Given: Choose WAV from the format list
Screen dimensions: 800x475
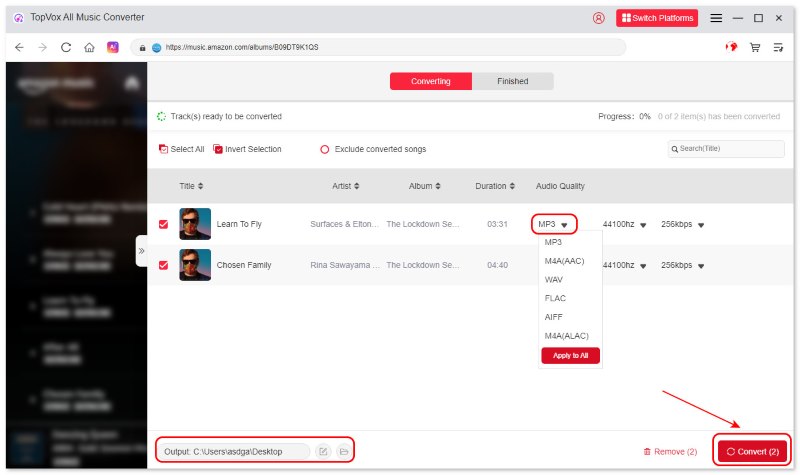Looking at the screenshot, I should (554, 280).
